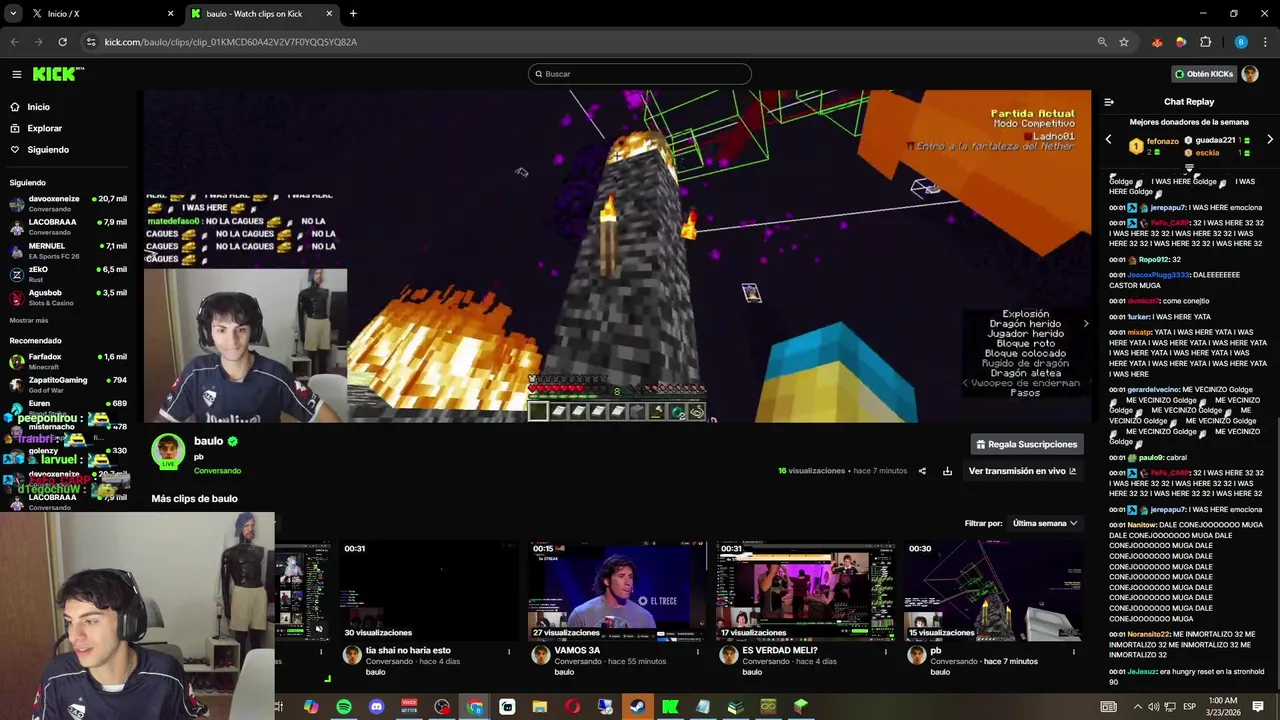Open Farfadox recommended channel
The width and height of the screenshot is (1280, 720).
(x=68, y=362)
